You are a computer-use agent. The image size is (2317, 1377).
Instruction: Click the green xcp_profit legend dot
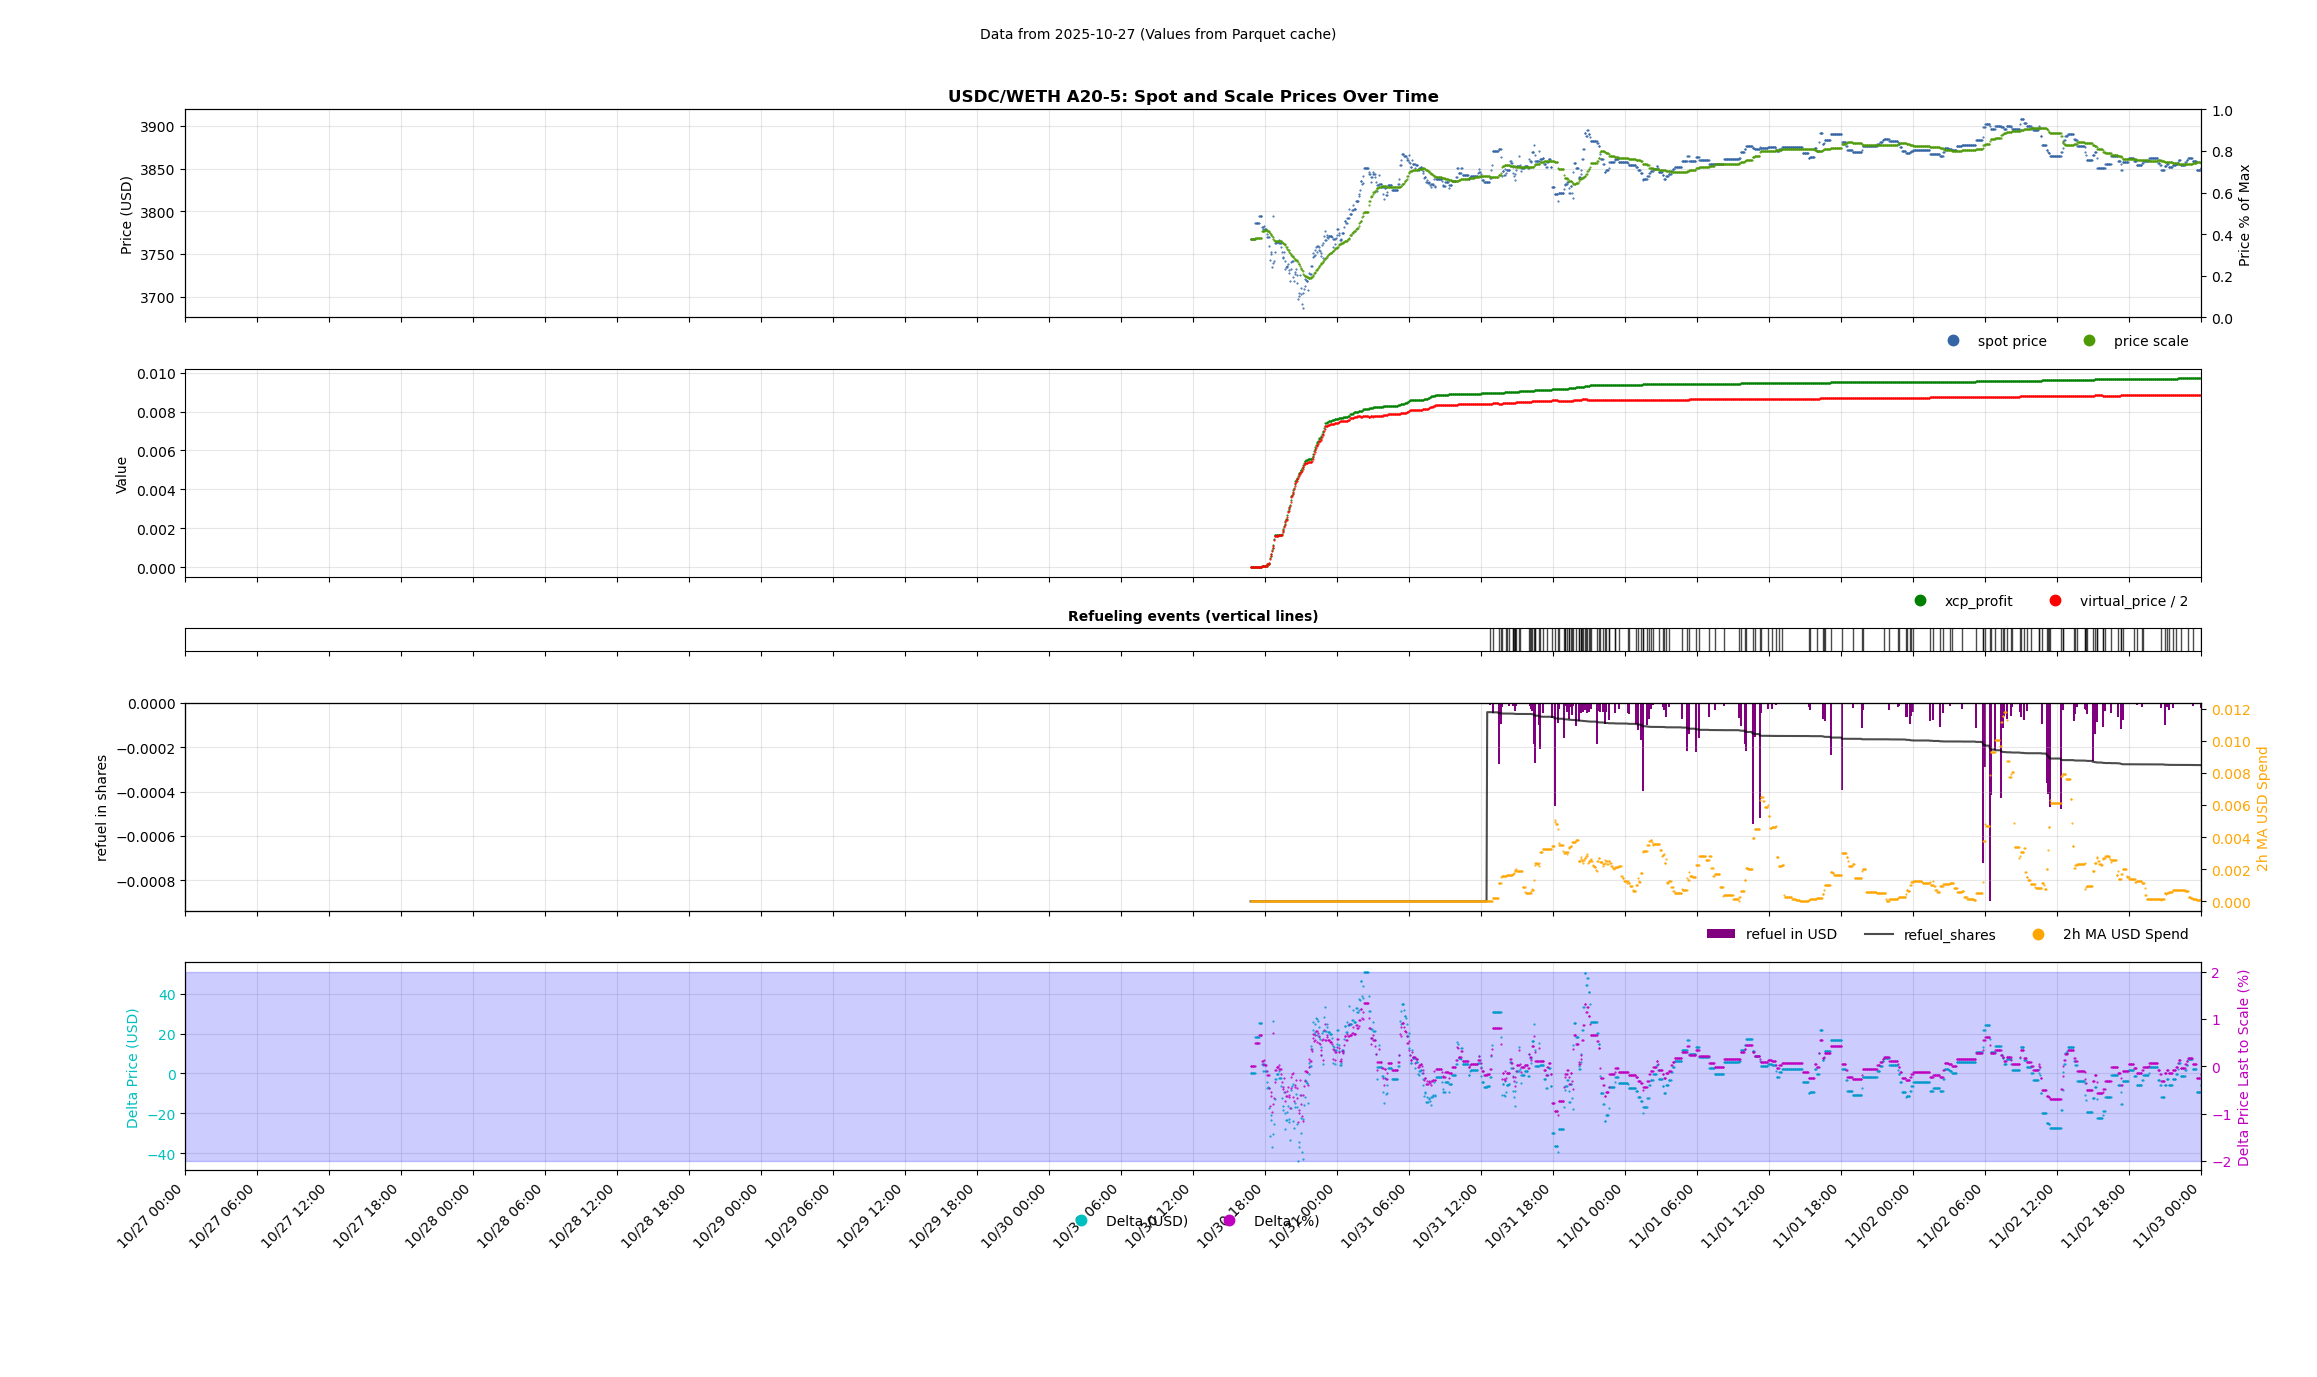tap(1920, 601)
